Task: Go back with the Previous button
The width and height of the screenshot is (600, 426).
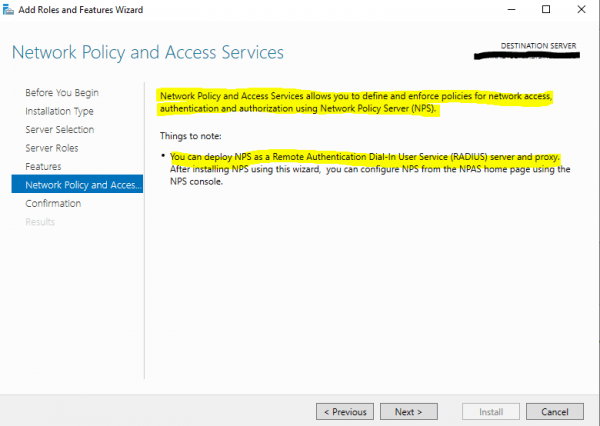Action: [x=345, y=412]
